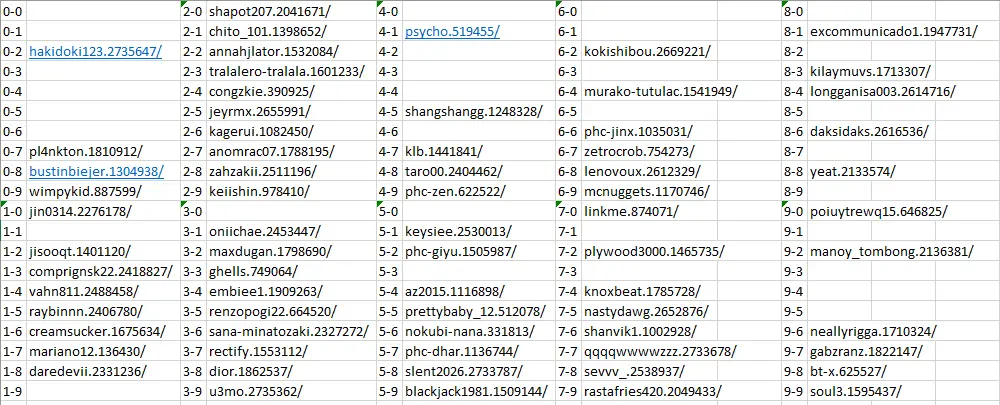The image size is (1000, 405).
Task: Select cell creamsucker.1675634/
Action: (103, 330)
